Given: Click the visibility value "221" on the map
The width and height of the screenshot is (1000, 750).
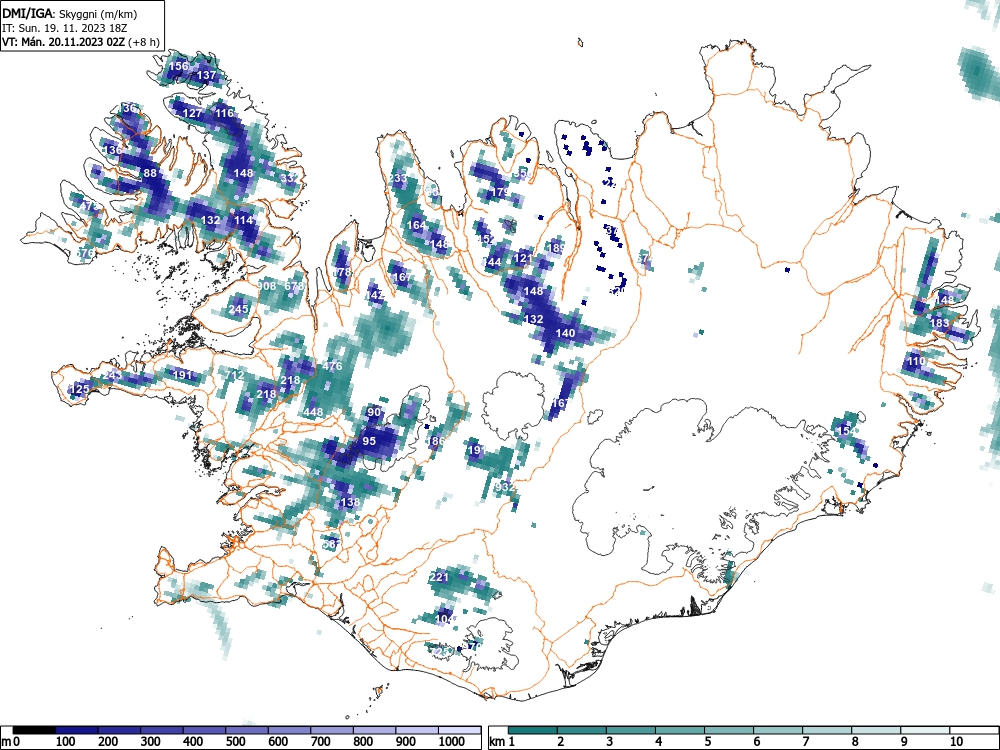Looking at the screenshot, I should (x=439, y=577).
